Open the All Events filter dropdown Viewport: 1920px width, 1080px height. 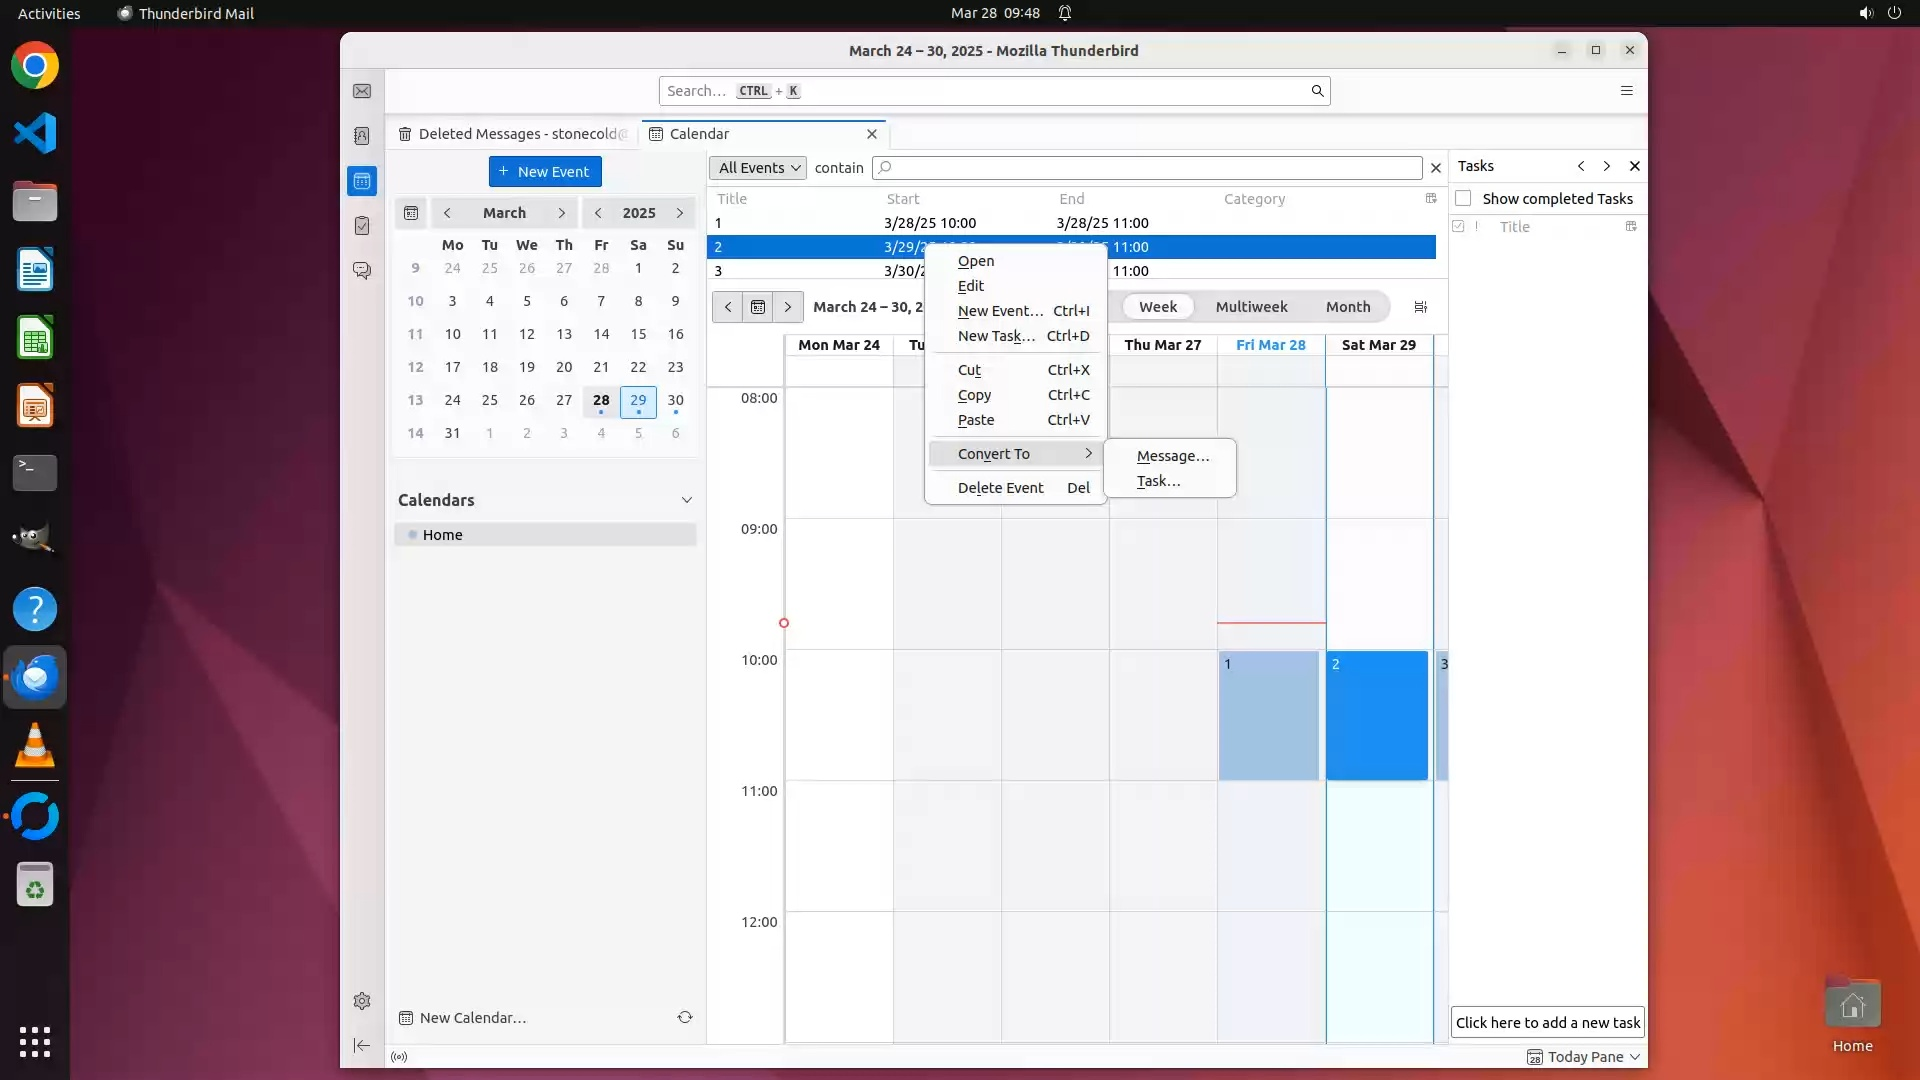tap(759, 168)
